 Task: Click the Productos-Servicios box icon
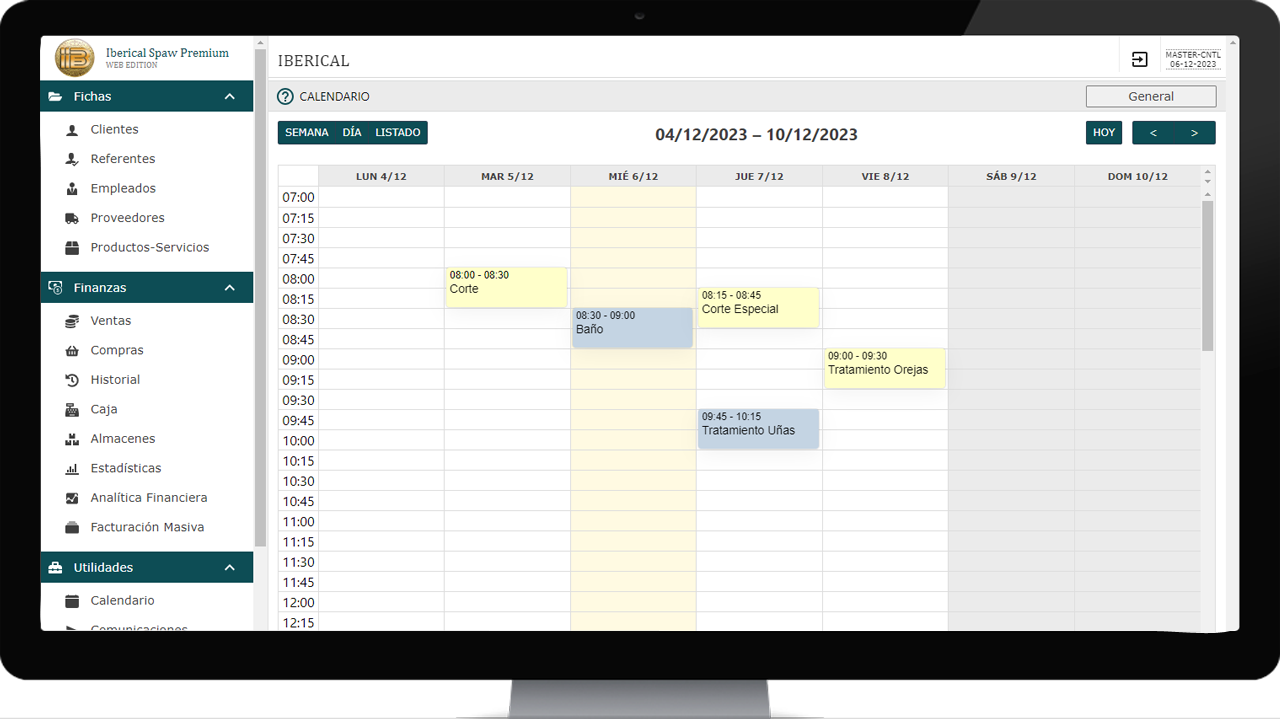pos(72,248)
